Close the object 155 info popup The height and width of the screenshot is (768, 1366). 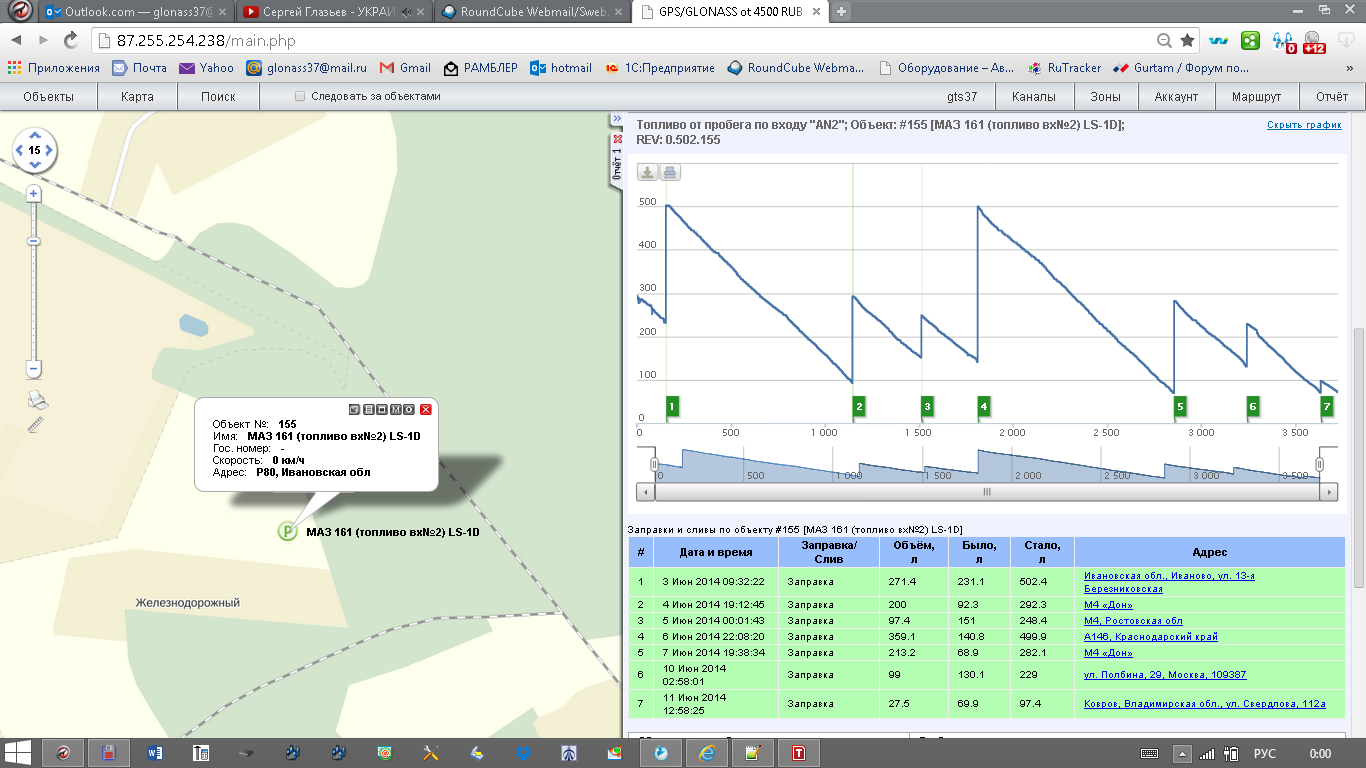[x=425, y=409]
